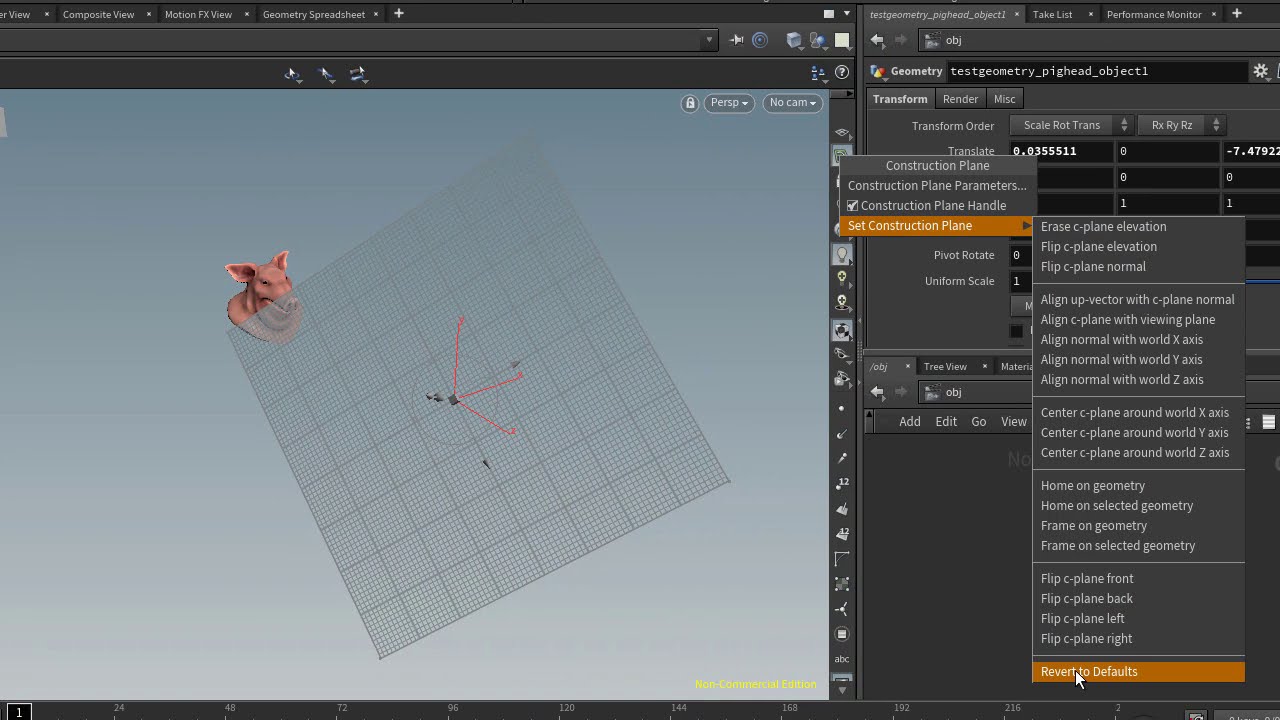Screen dimensions: 1280x720
Task: Click the people icon beside the viewer help button
Action: [818, 72]
